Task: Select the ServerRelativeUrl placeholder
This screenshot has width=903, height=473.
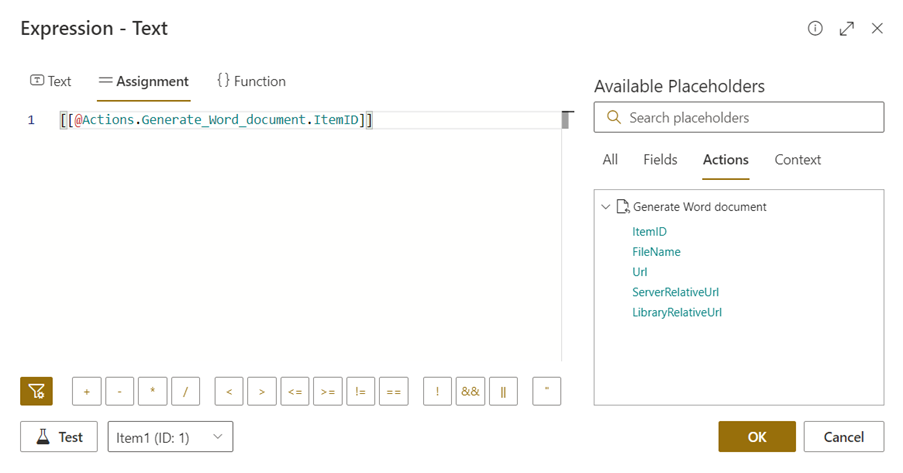Action: click(x=675, y=292)
